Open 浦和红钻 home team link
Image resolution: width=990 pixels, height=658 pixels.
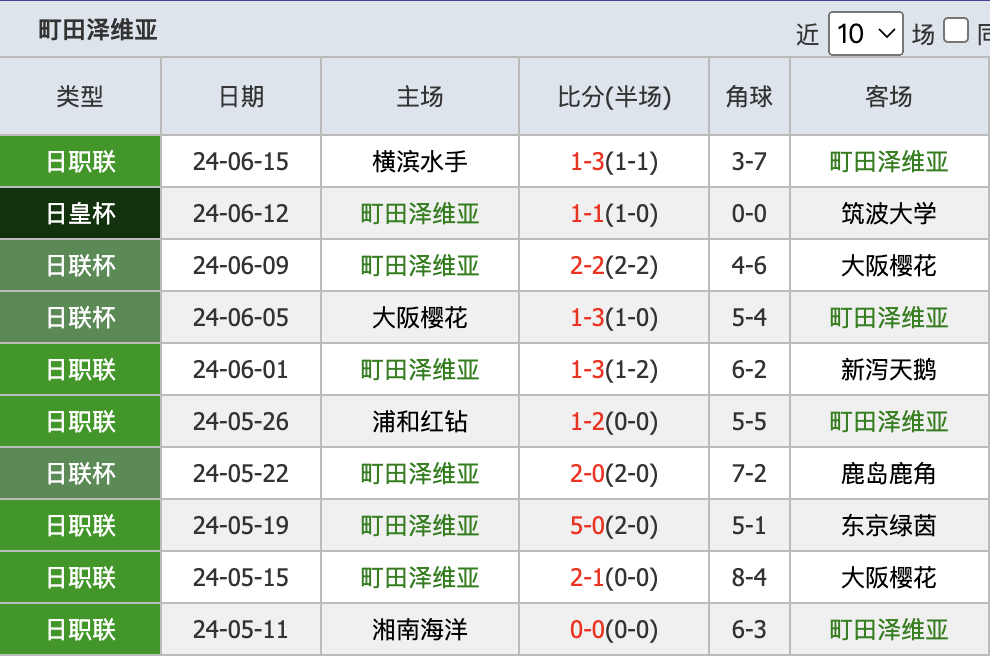(420, 421)
